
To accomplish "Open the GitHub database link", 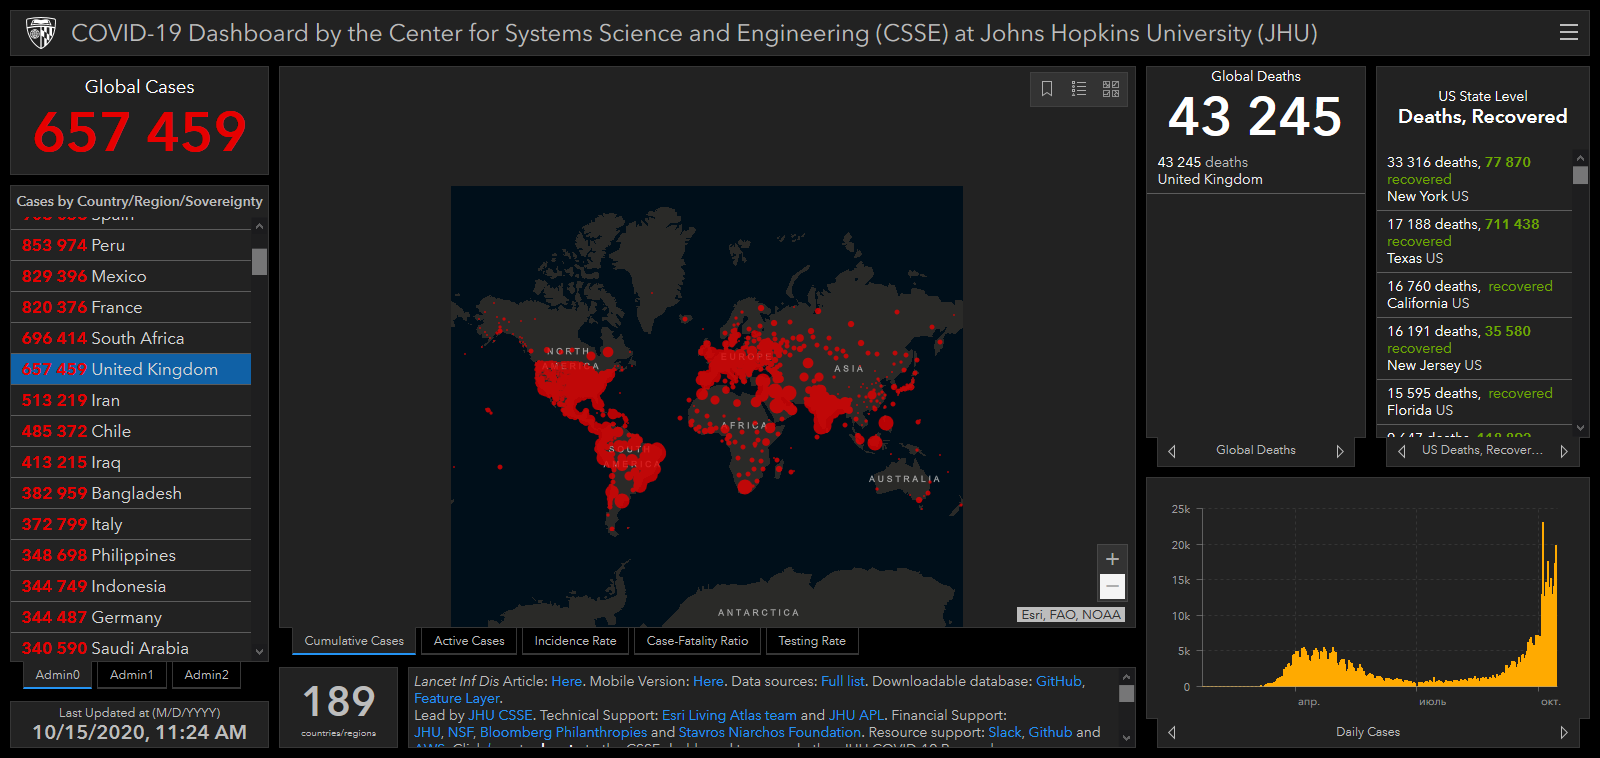I will point(1059,681).
